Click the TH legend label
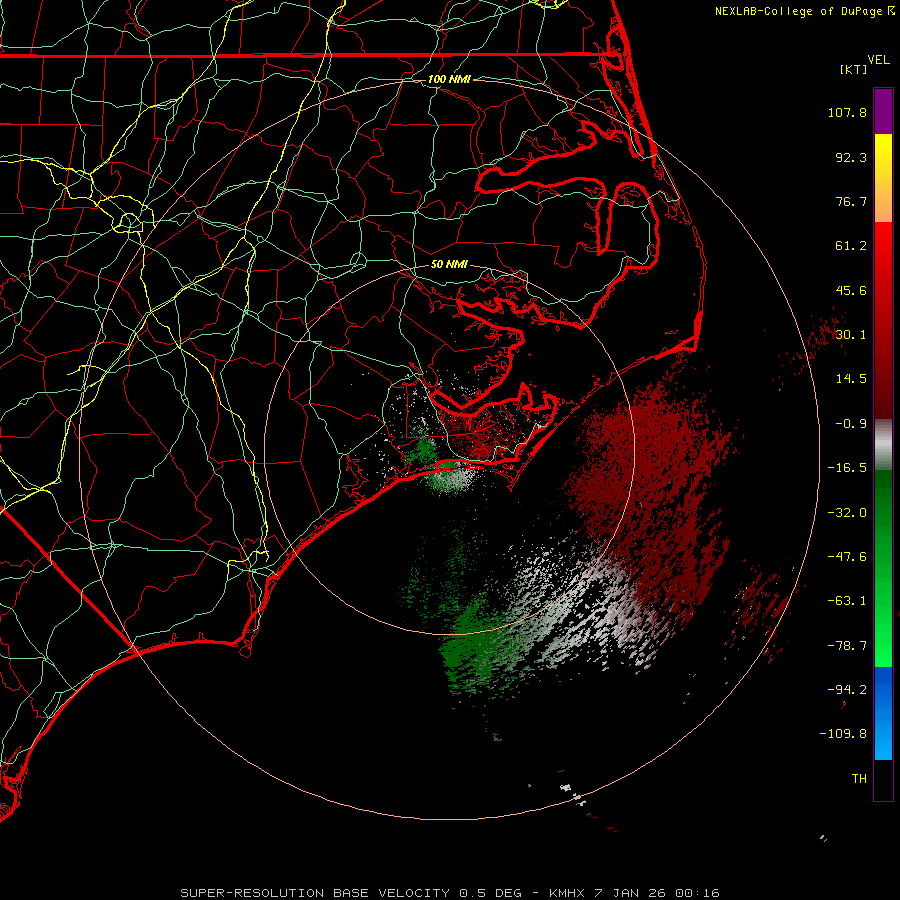900x900 pixels. tap(859, 779)
